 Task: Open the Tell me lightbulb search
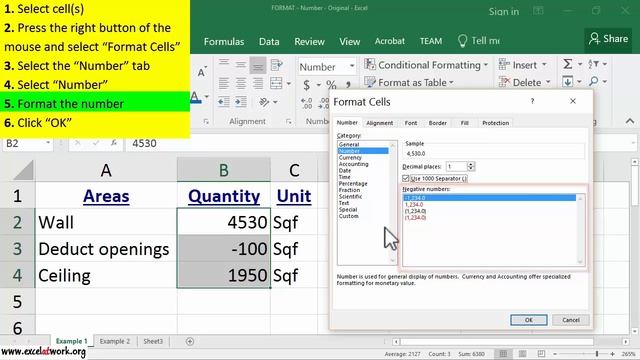(462, 41)
